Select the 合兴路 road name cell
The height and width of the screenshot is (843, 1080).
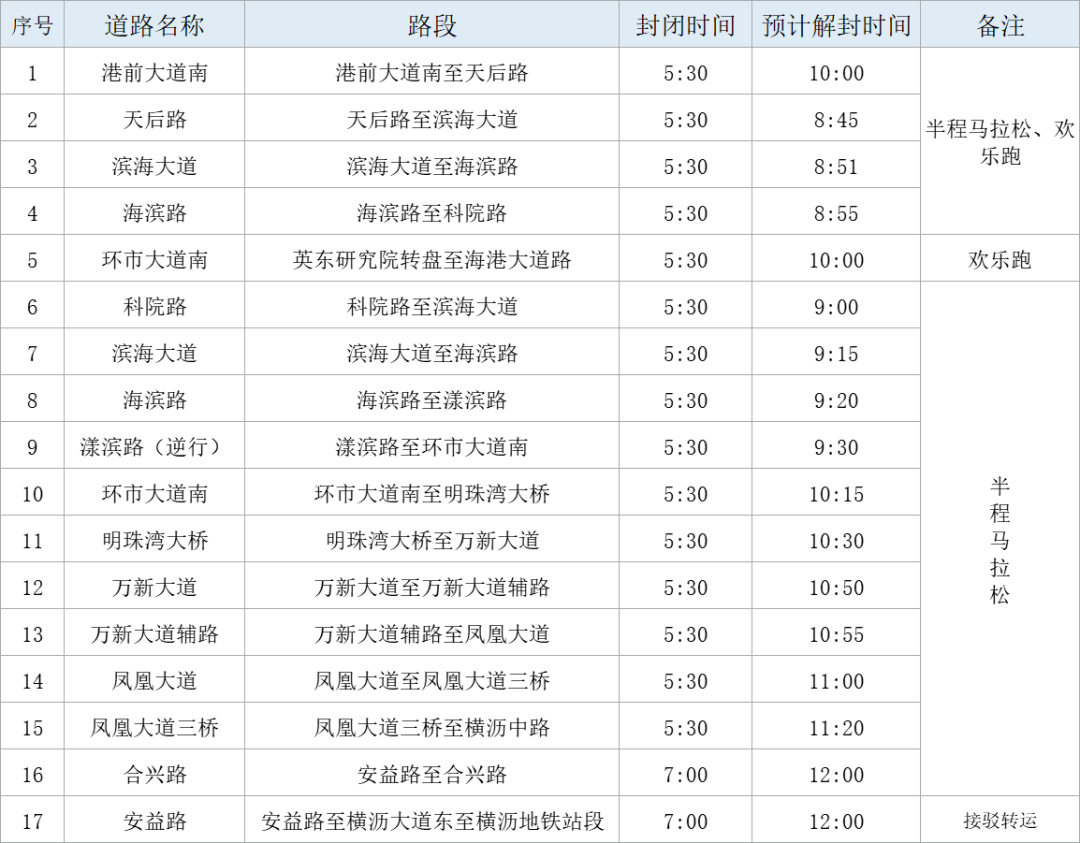tap(154, 775)
